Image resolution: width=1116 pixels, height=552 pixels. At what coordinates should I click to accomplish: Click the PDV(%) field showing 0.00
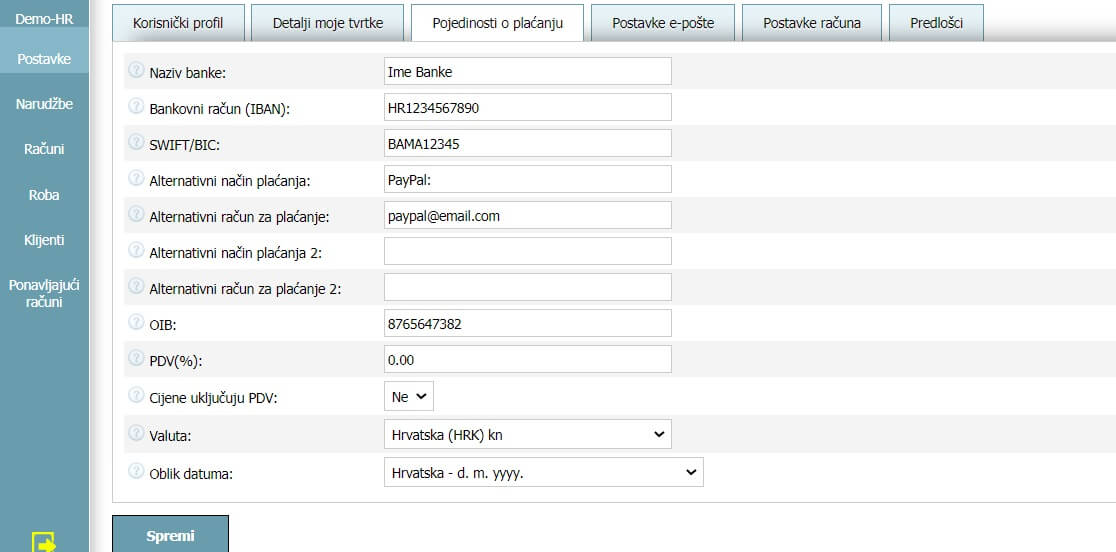pos(527,359)
